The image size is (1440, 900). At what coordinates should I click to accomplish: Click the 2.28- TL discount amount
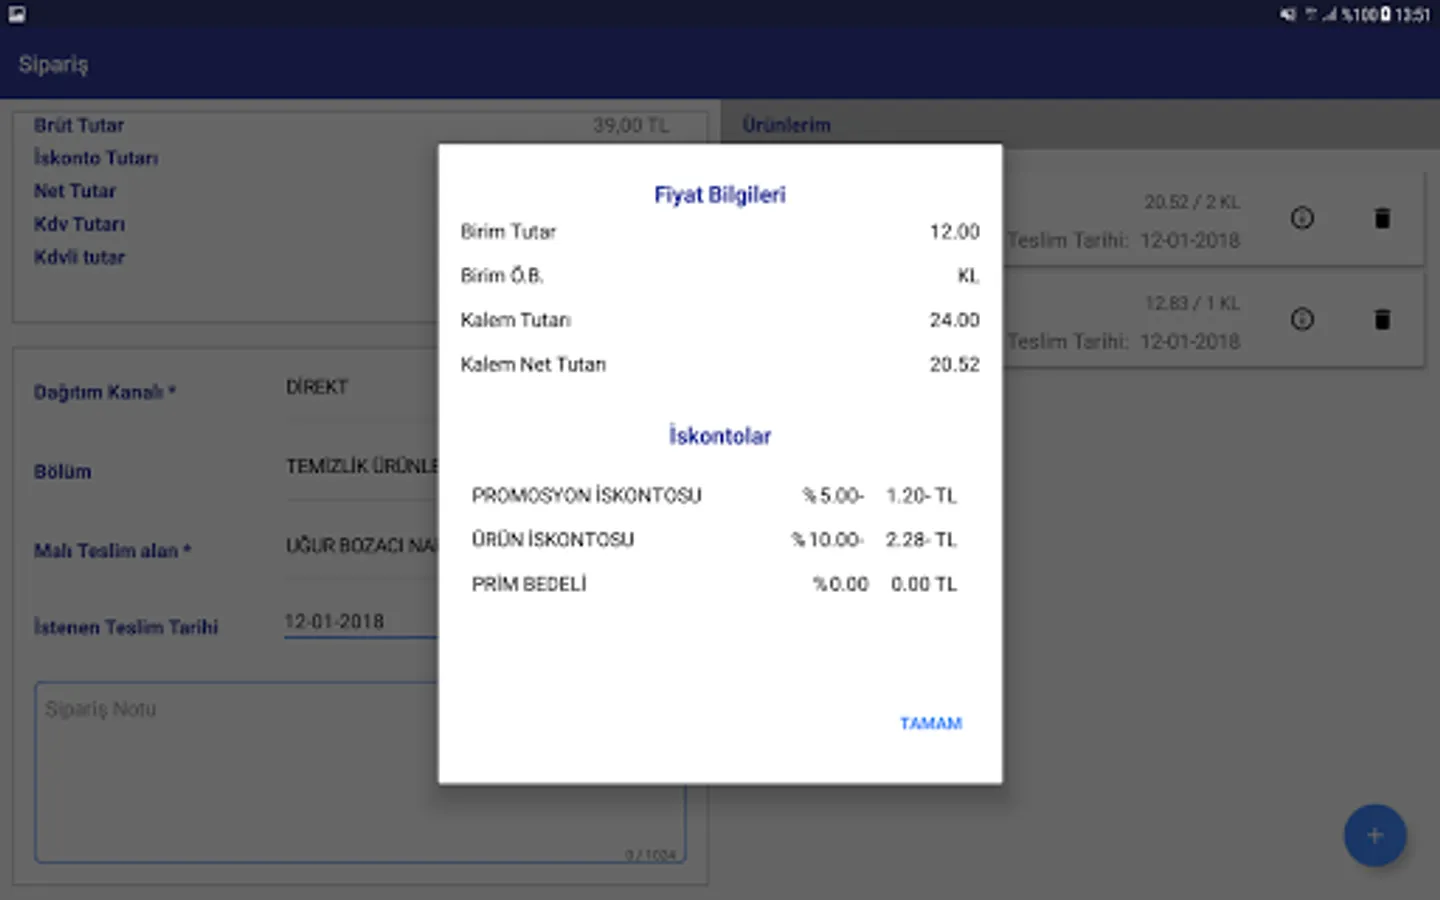pos(921,539)
